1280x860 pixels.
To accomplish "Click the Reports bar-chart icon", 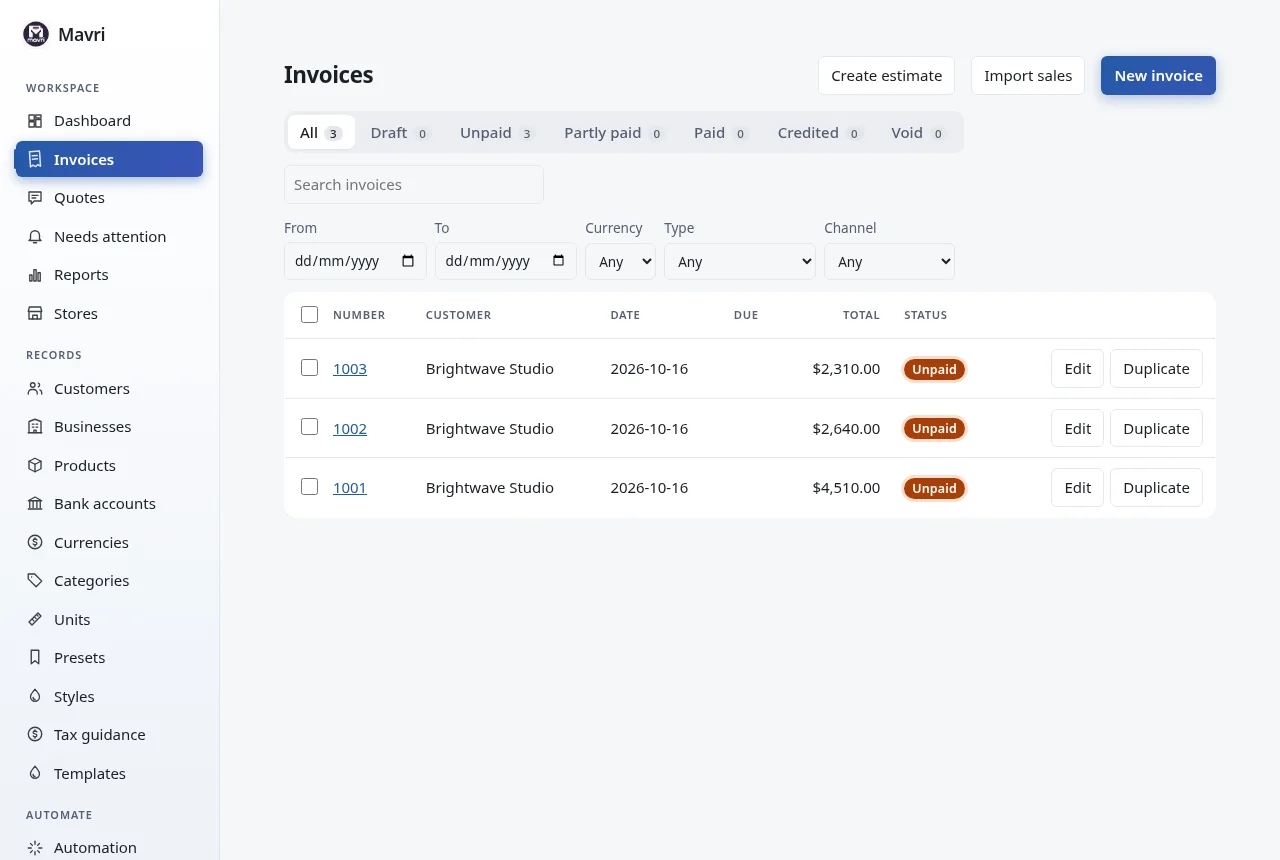I will coord(35,275).
